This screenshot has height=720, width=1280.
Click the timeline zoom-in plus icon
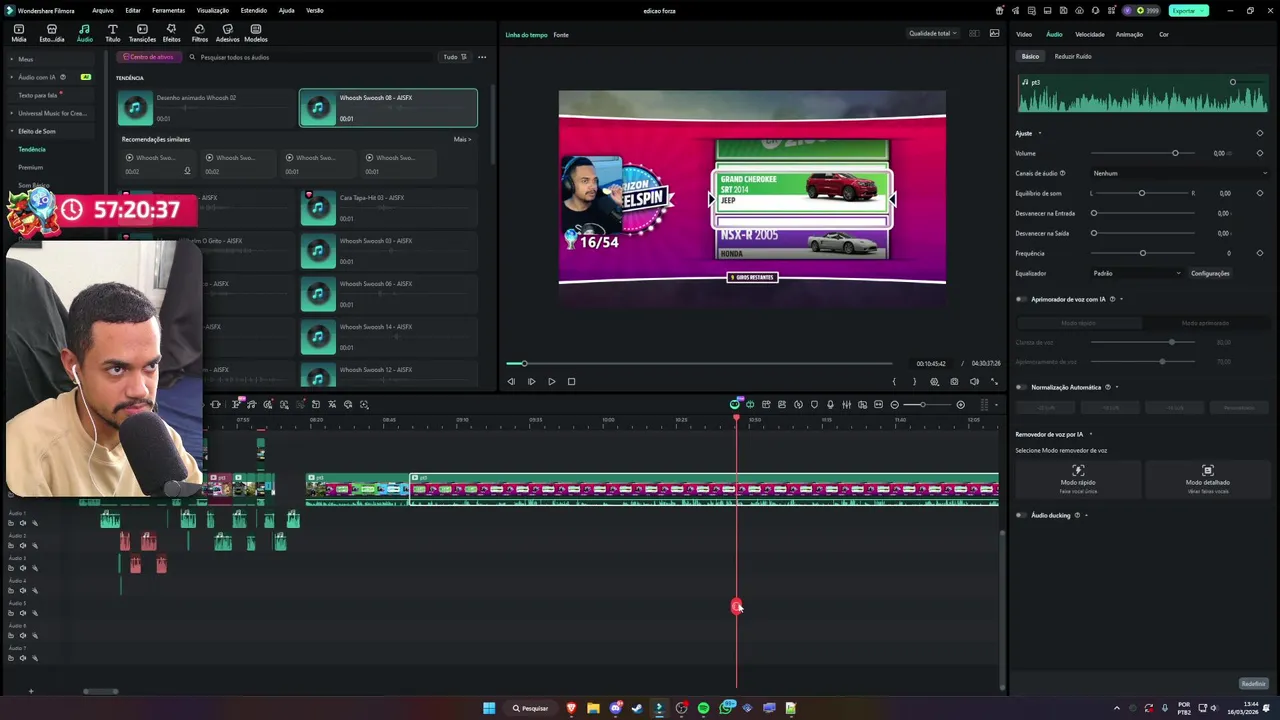tap(961, 405)
